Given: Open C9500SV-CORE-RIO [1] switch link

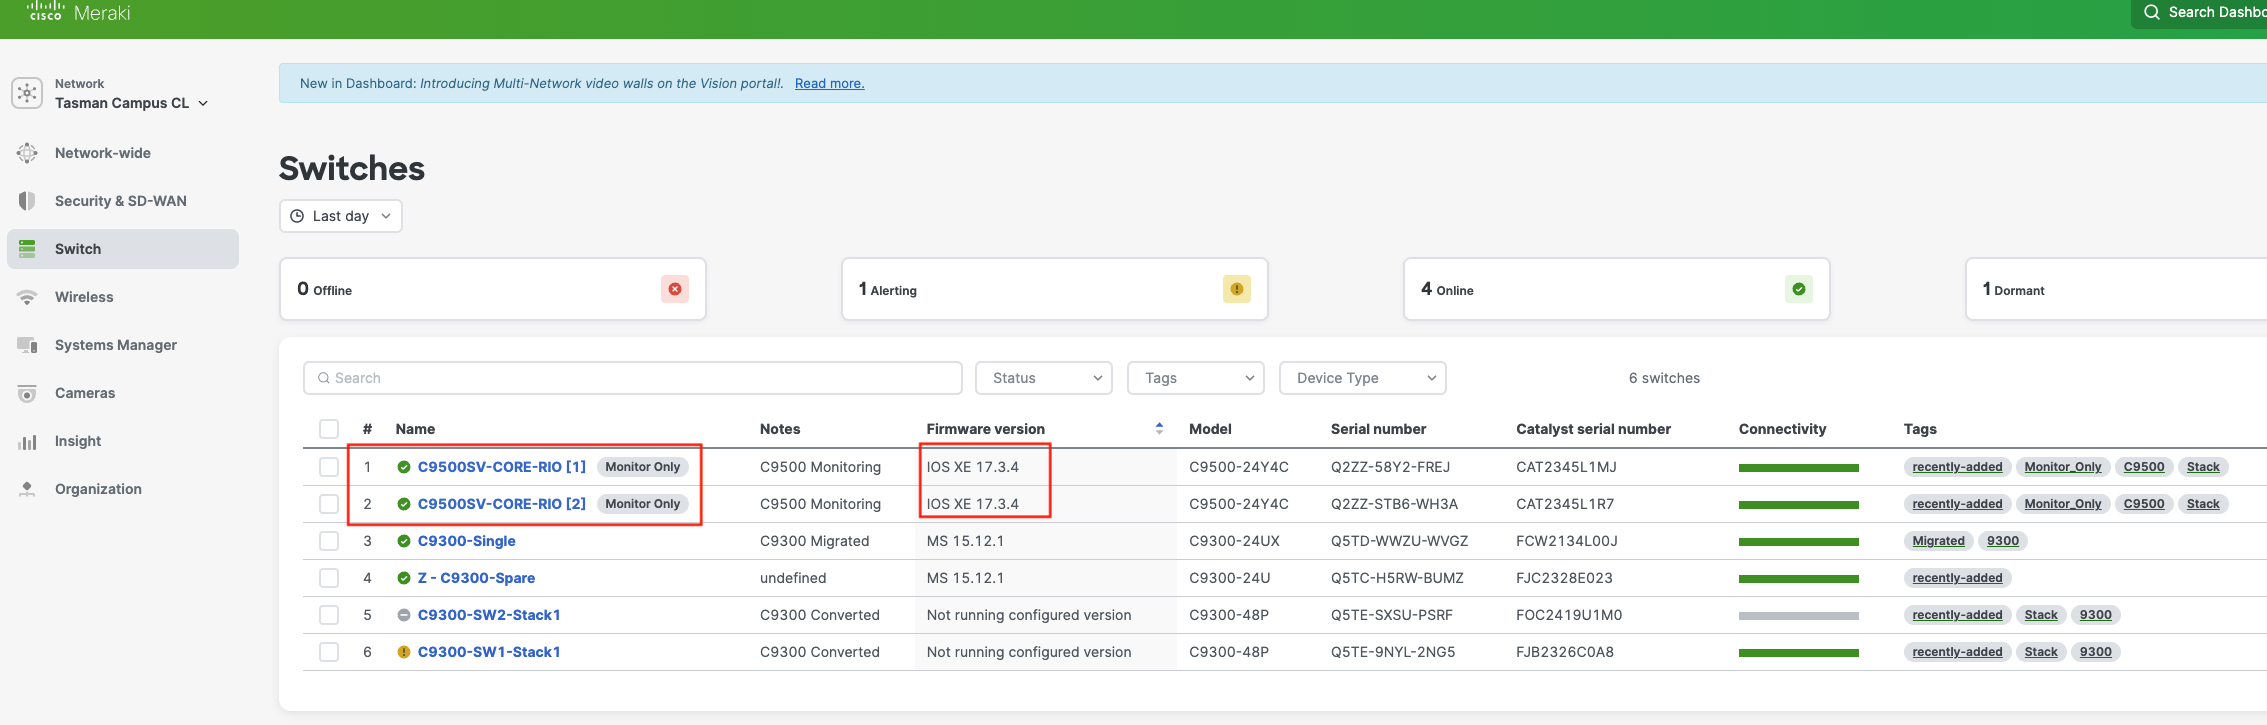Looking at the screenshot, I should point(502,467).
